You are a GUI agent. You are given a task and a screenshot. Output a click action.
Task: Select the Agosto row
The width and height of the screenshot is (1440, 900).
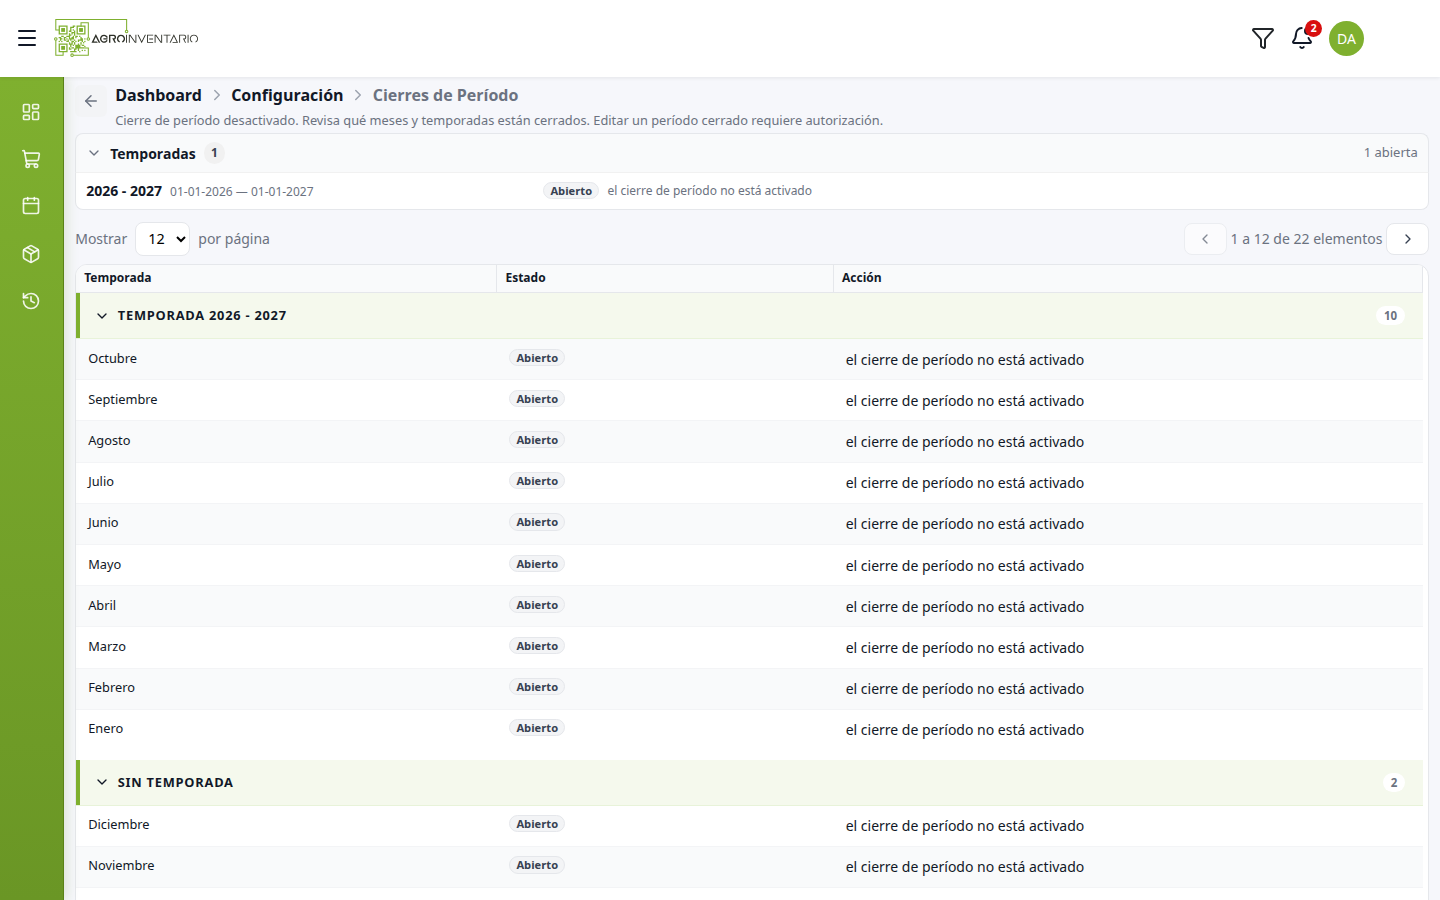[x=749, y=441]
